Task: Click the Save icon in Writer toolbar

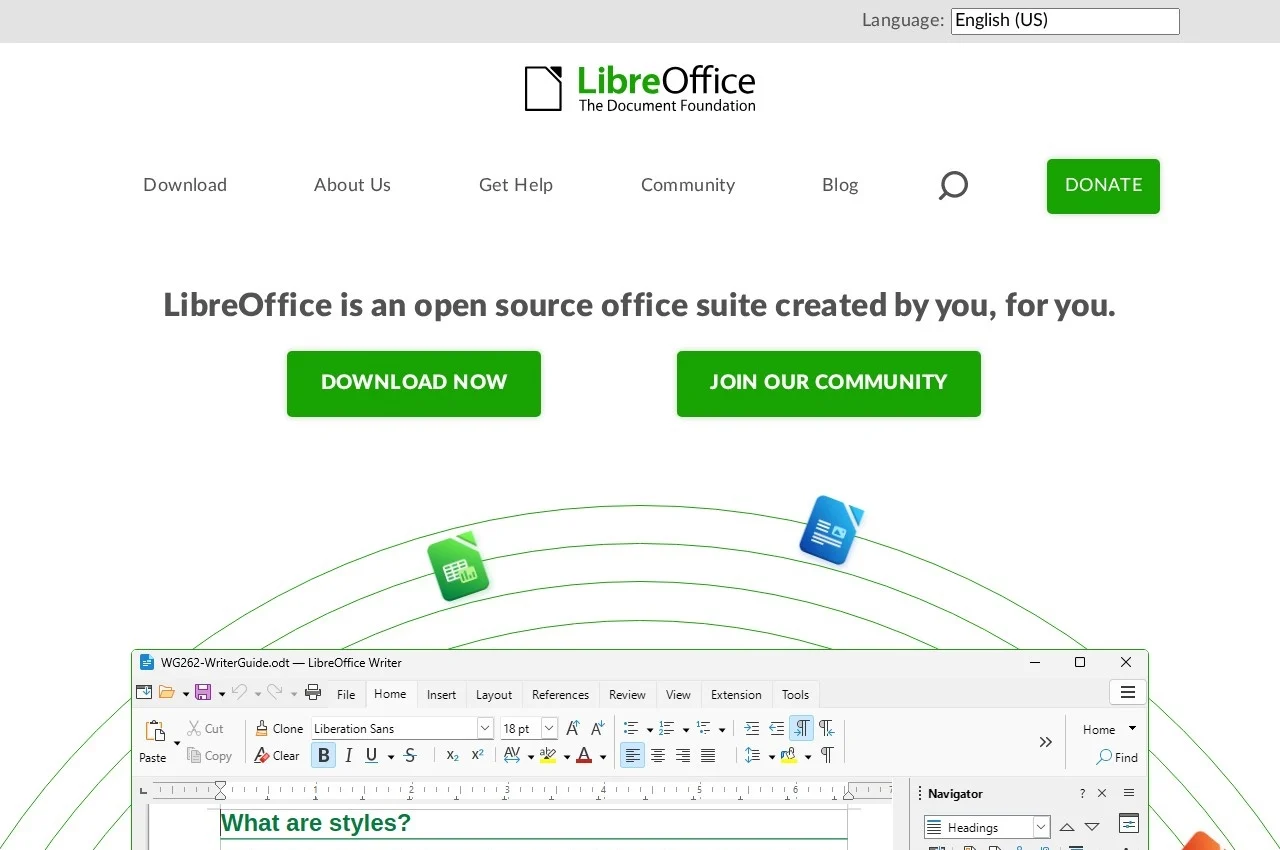Action: click(203, 692)
